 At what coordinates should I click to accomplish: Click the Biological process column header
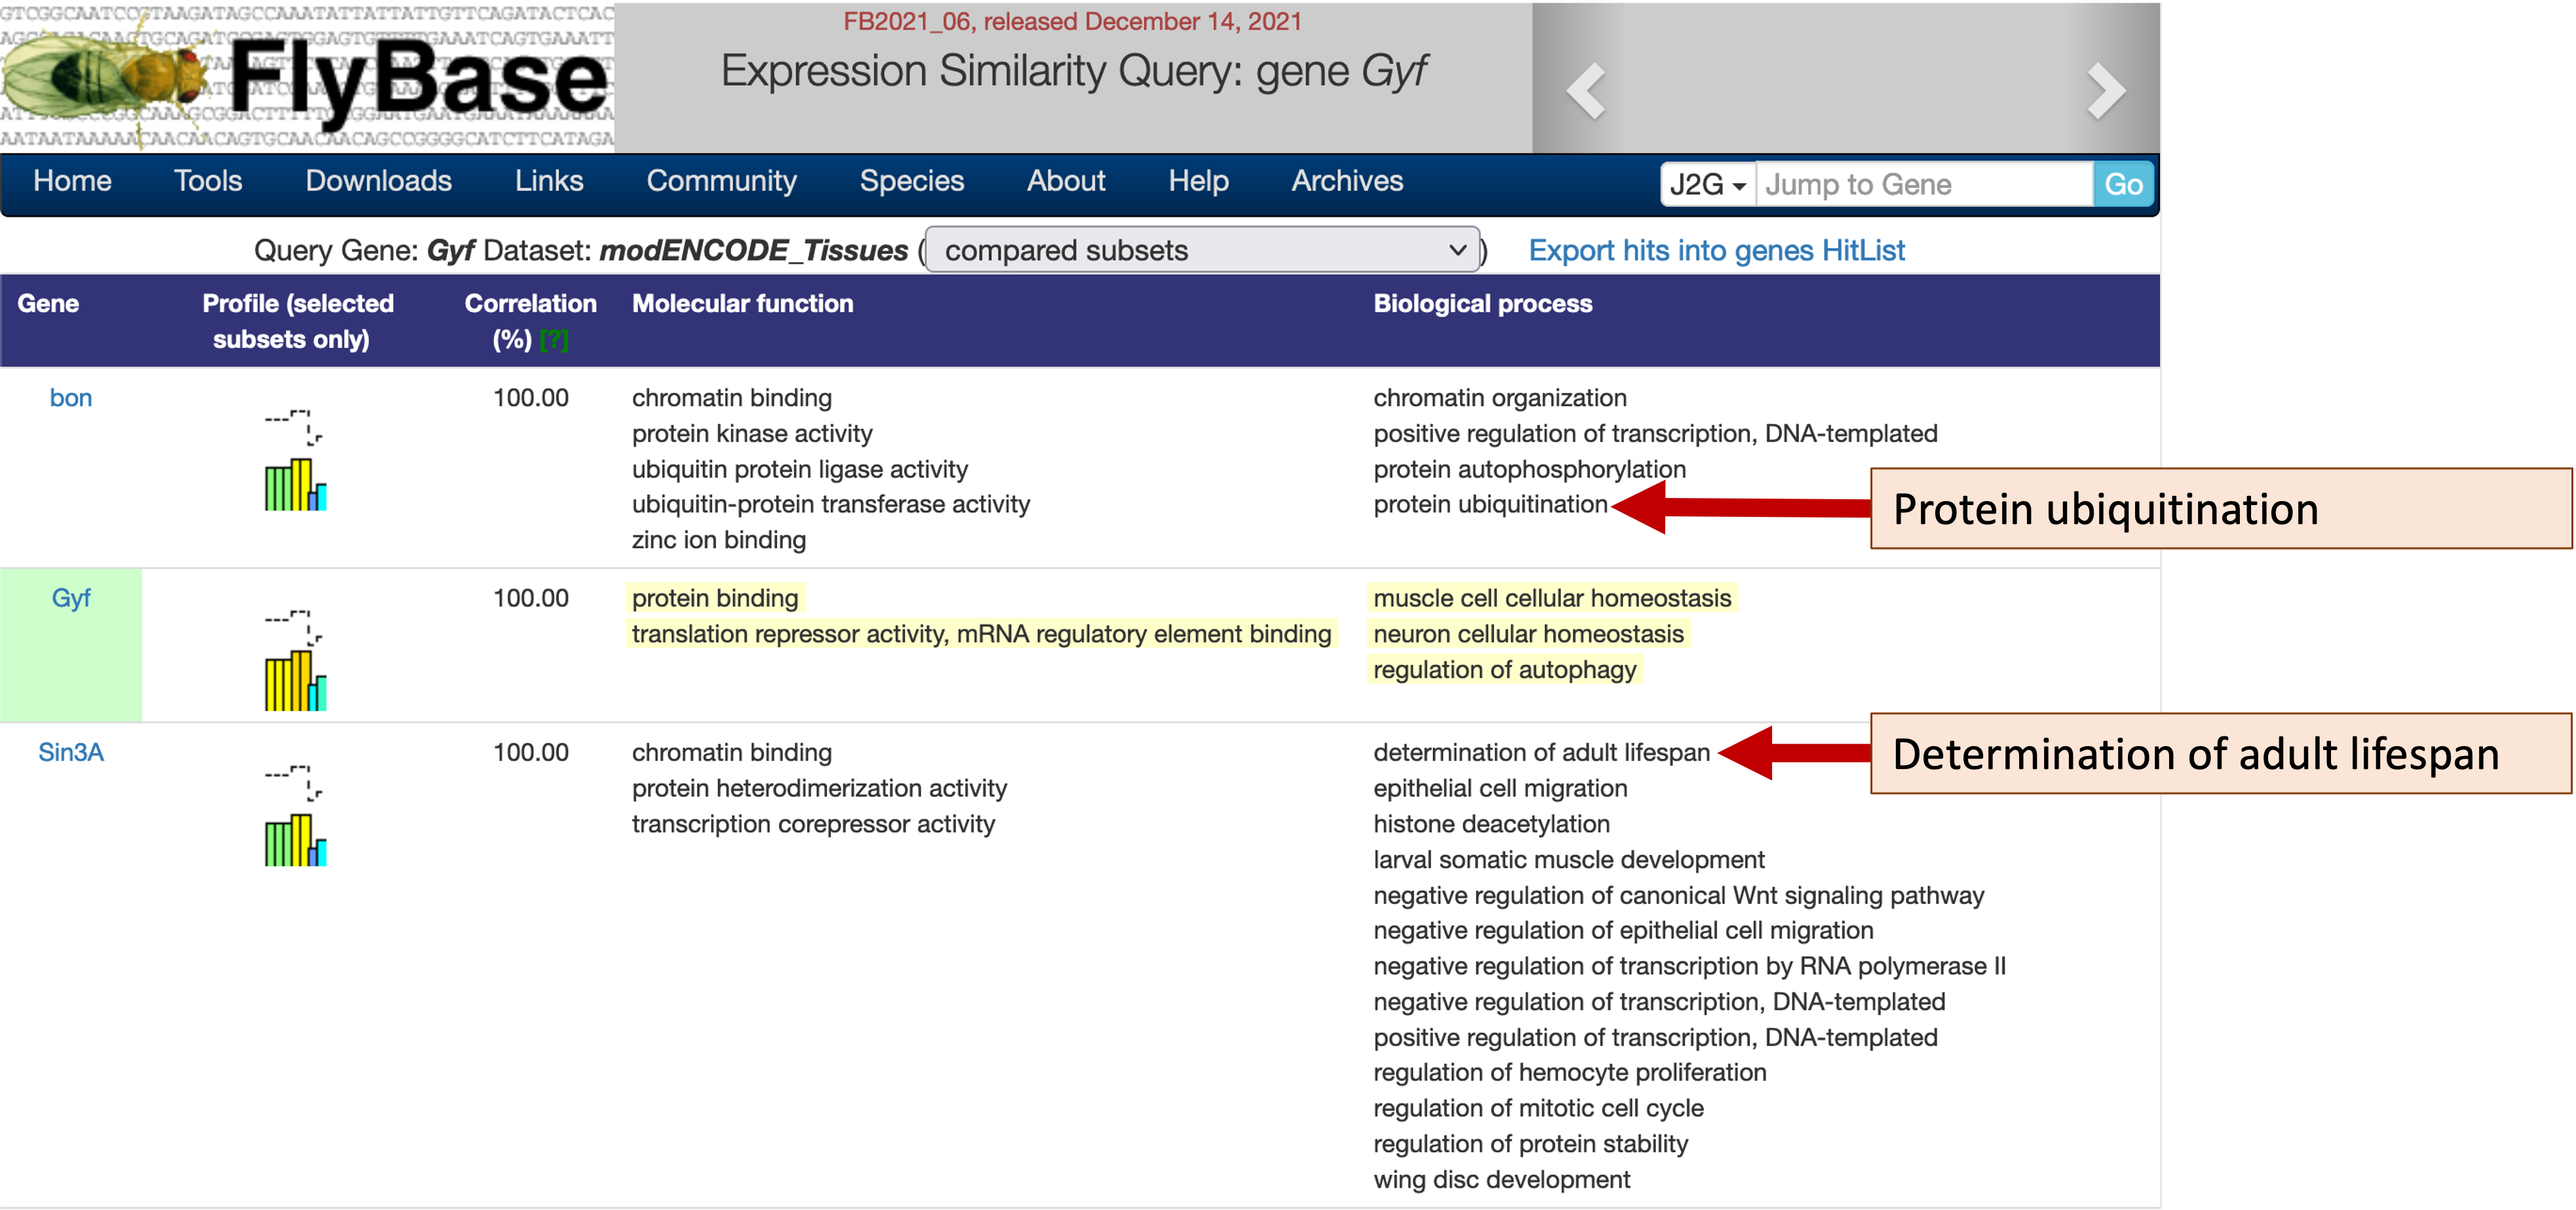click(1482, 304)
